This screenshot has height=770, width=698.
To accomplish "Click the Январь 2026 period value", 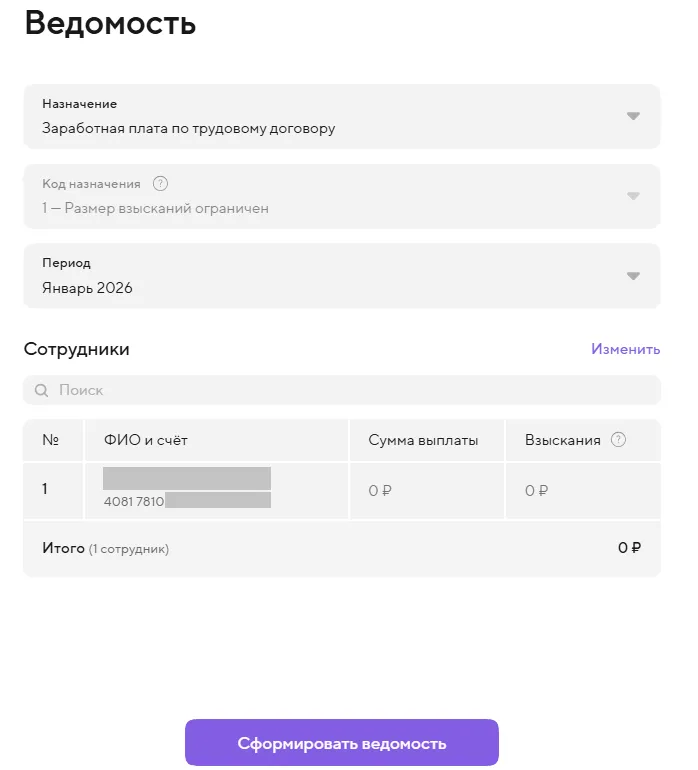I will click(87, 288).
